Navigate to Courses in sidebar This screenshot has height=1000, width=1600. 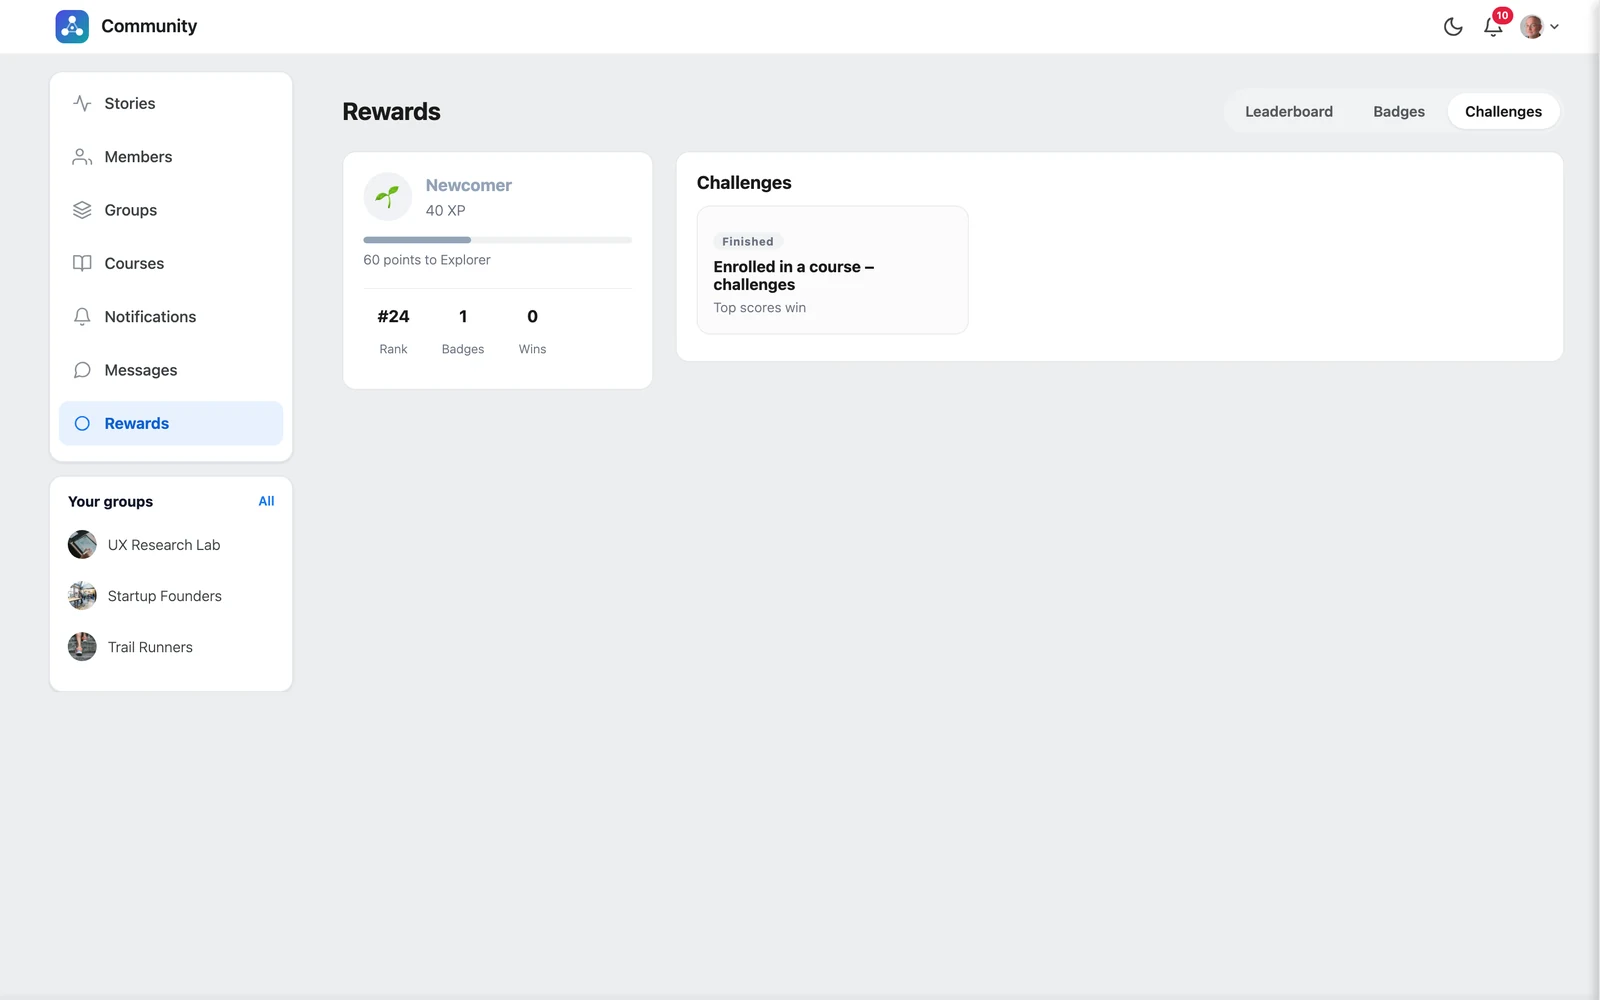[x=171, y=263]
